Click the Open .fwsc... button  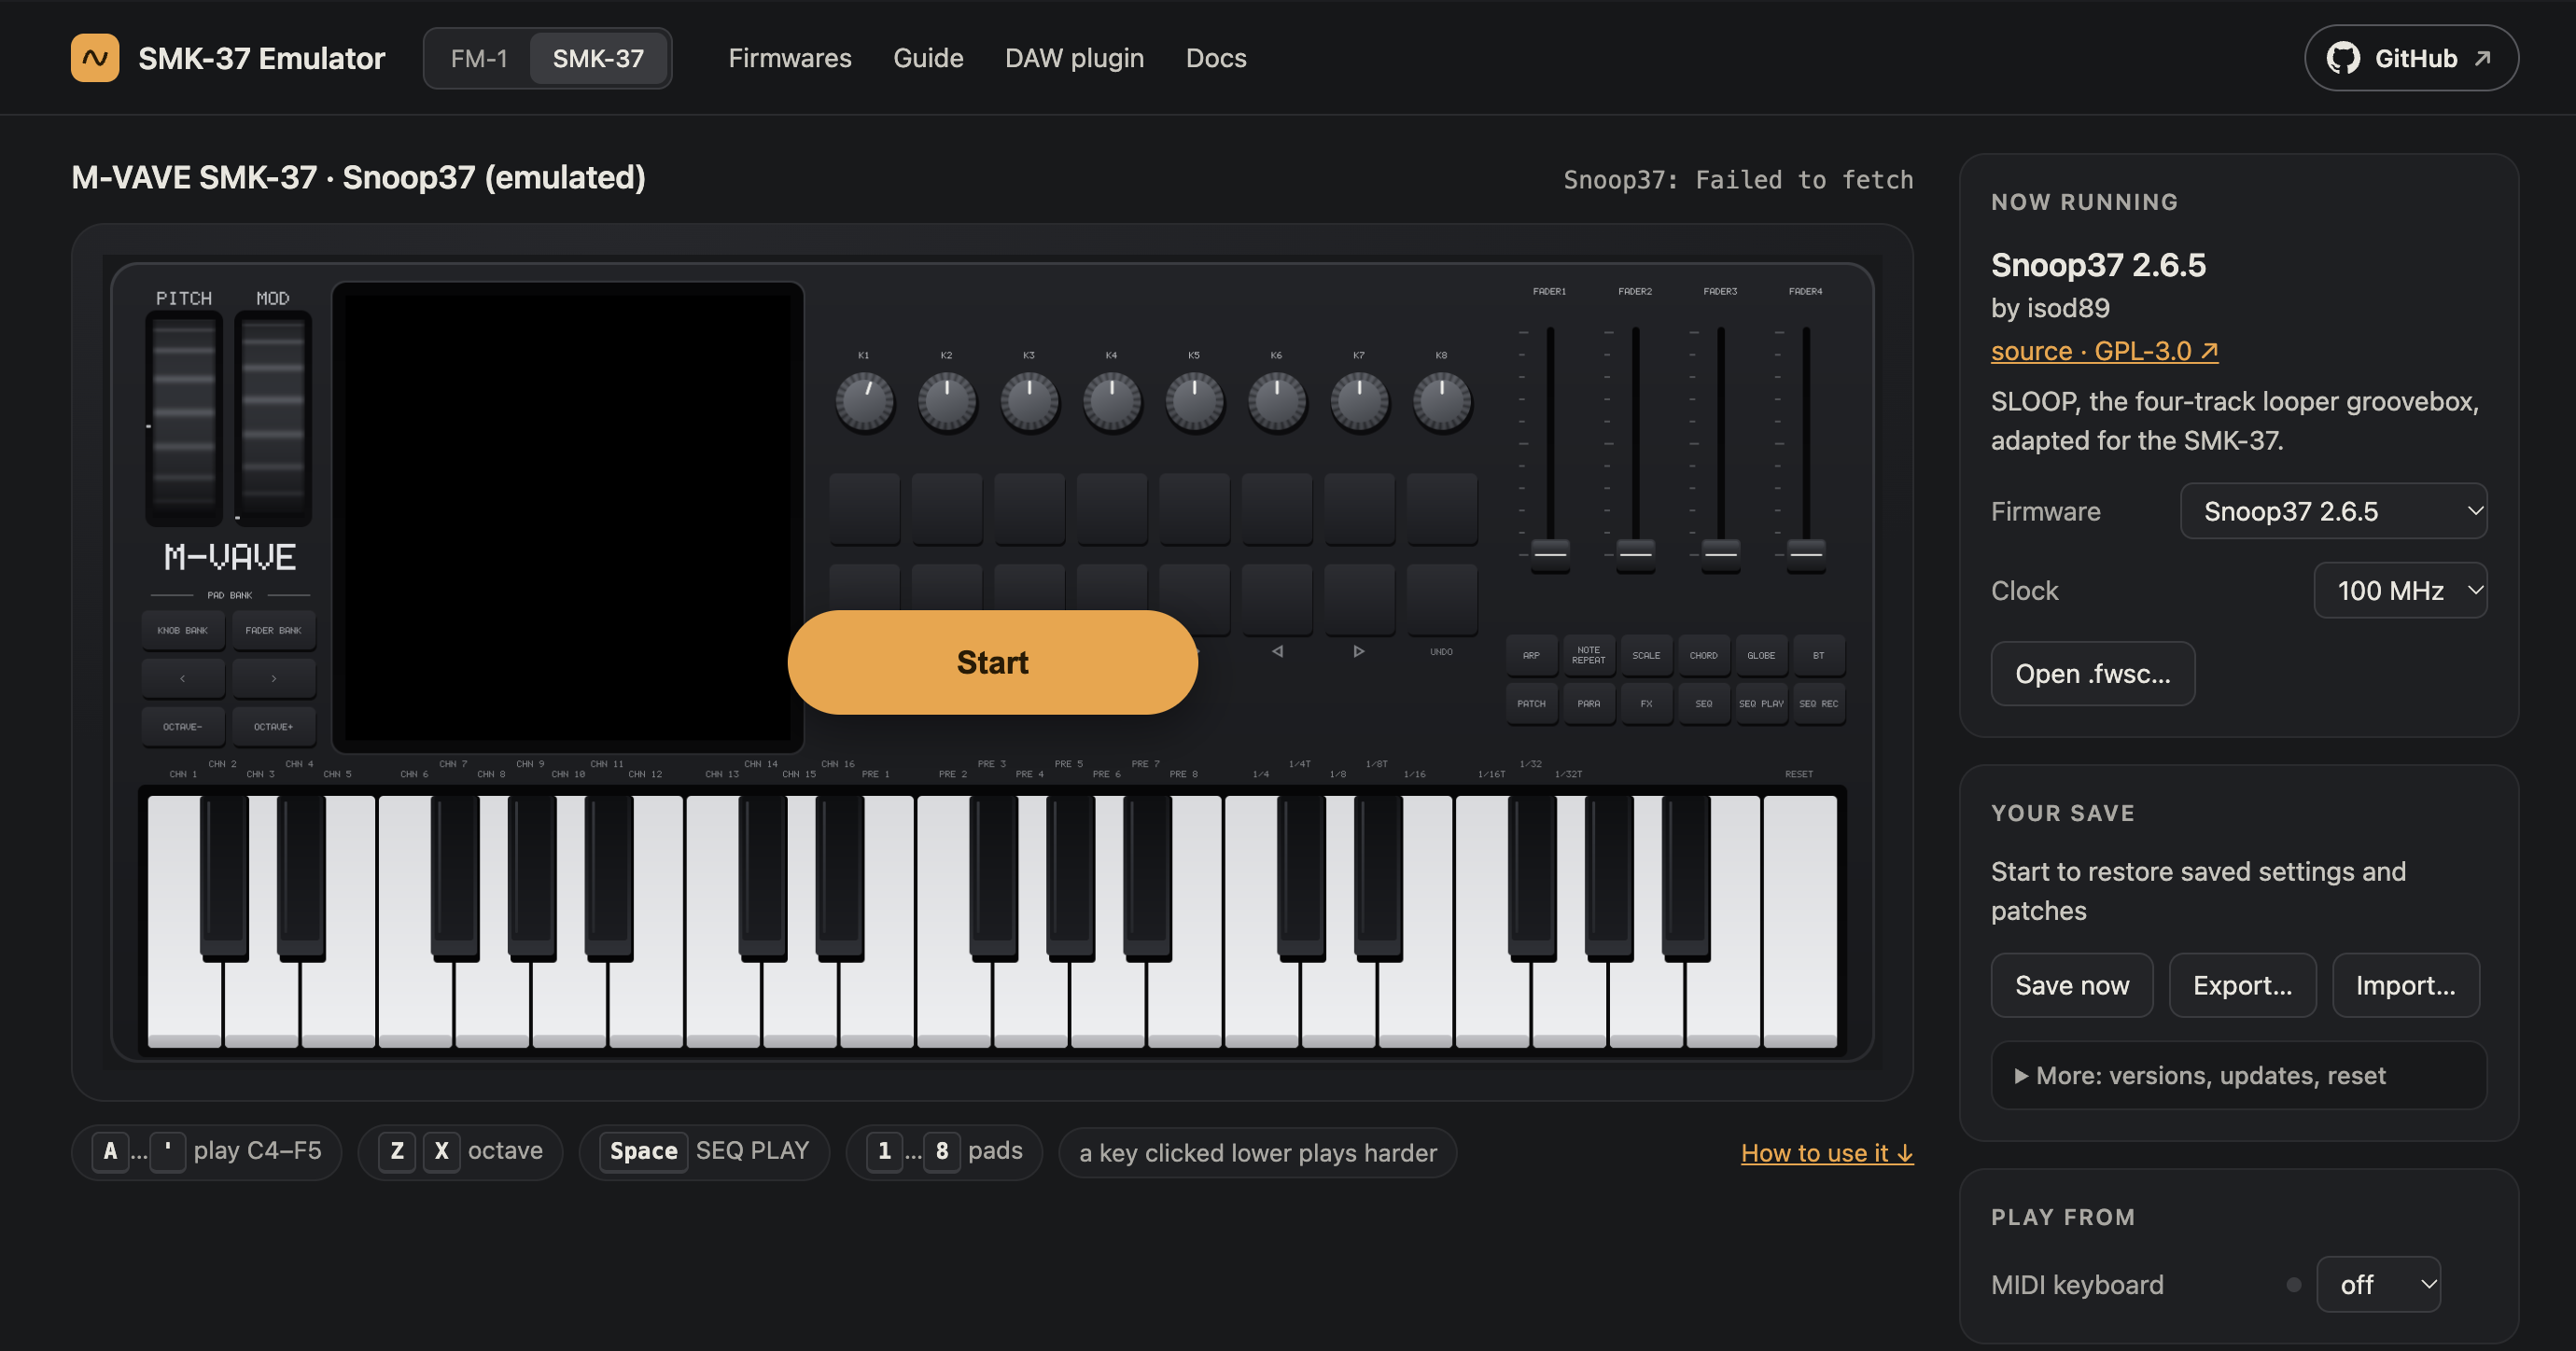click(x=2093, y=673)
